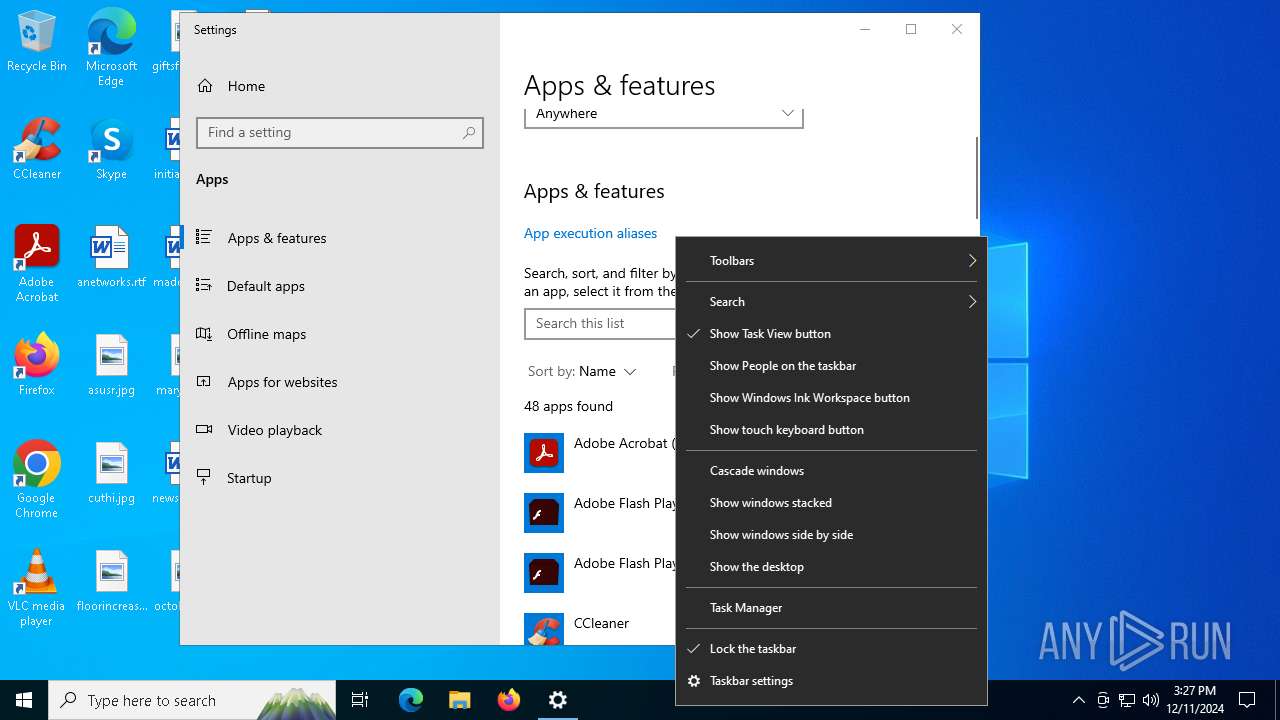Toggle Show touch keyboard button
Screen dimensions: 1280x720
tap(831, 430)
